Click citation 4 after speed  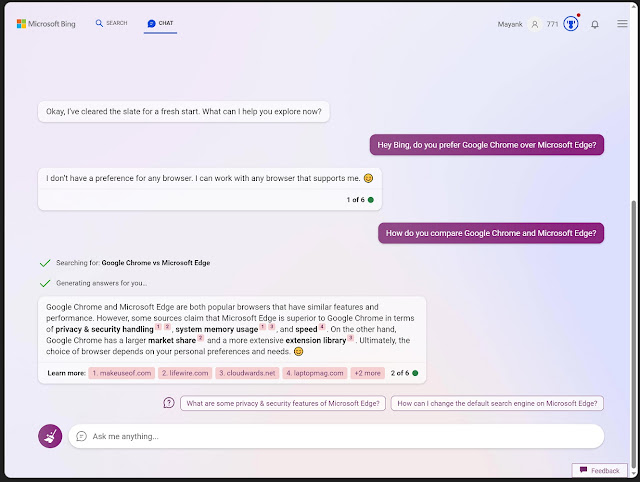pos(322,327)
